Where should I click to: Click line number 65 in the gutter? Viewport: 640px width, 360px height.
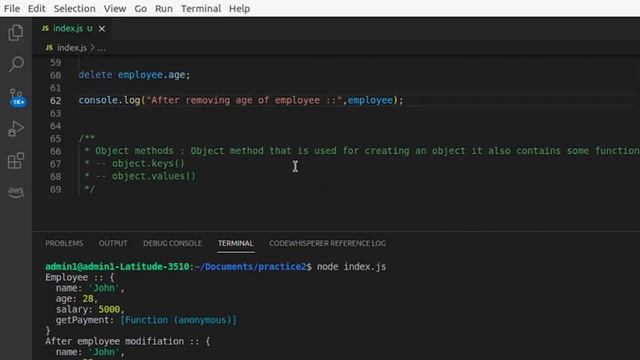(56, 138)
